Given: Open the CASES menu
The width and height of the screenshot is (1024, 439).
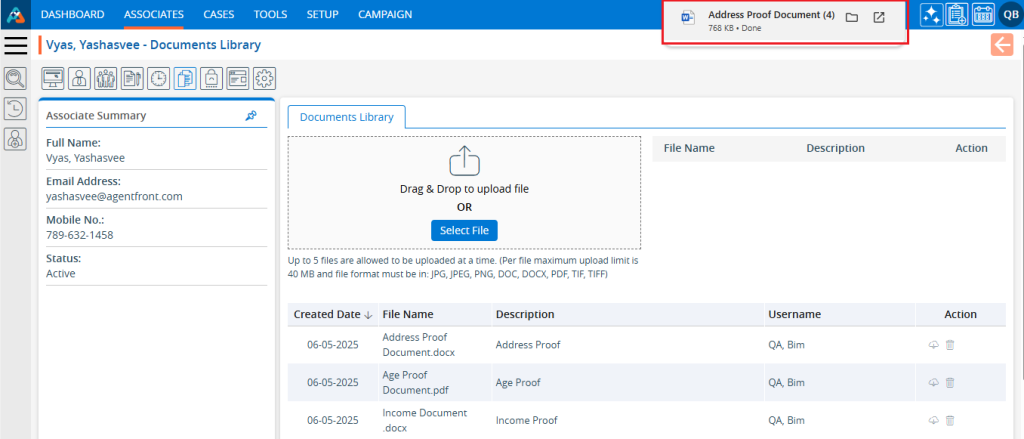Looking at the screenshot, I should coord(219,14).
